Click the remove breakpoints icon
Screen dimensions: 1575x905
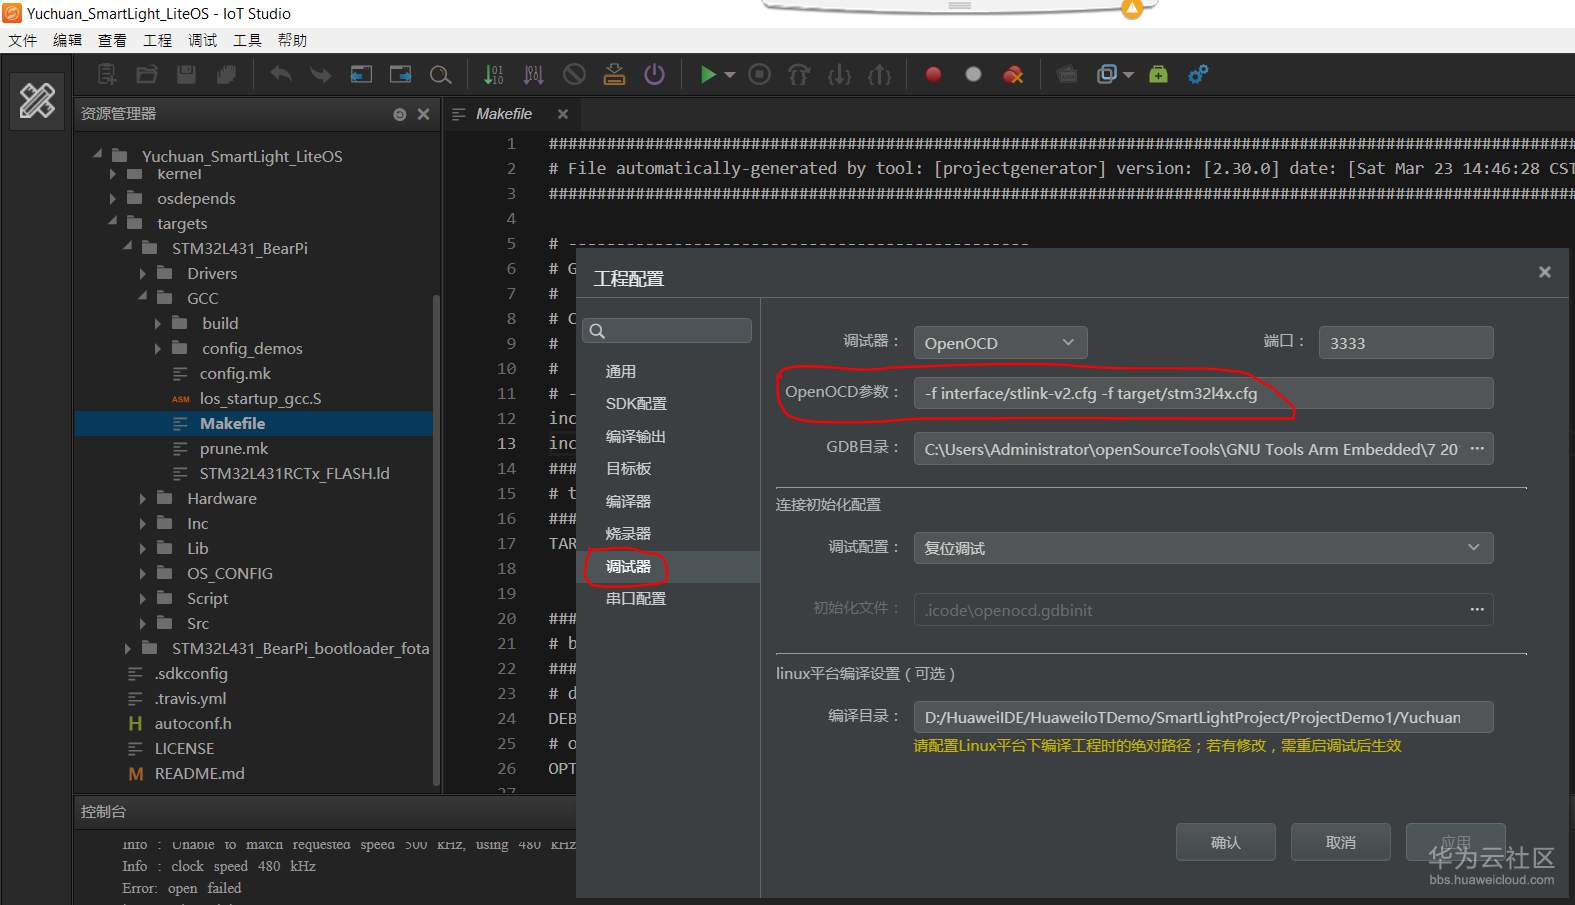click(1013, 74)
